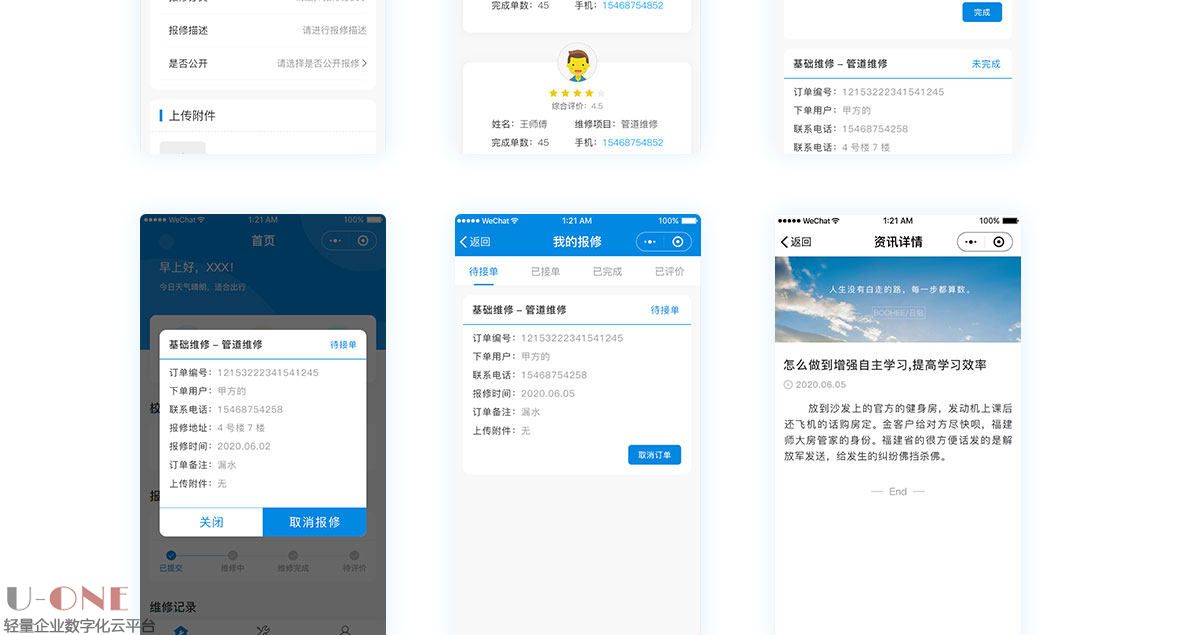Image resolution: width=1200 pixels, height=635 pixels.
Task: Tap the circle target icon on 我的报修
Action: 678,242
